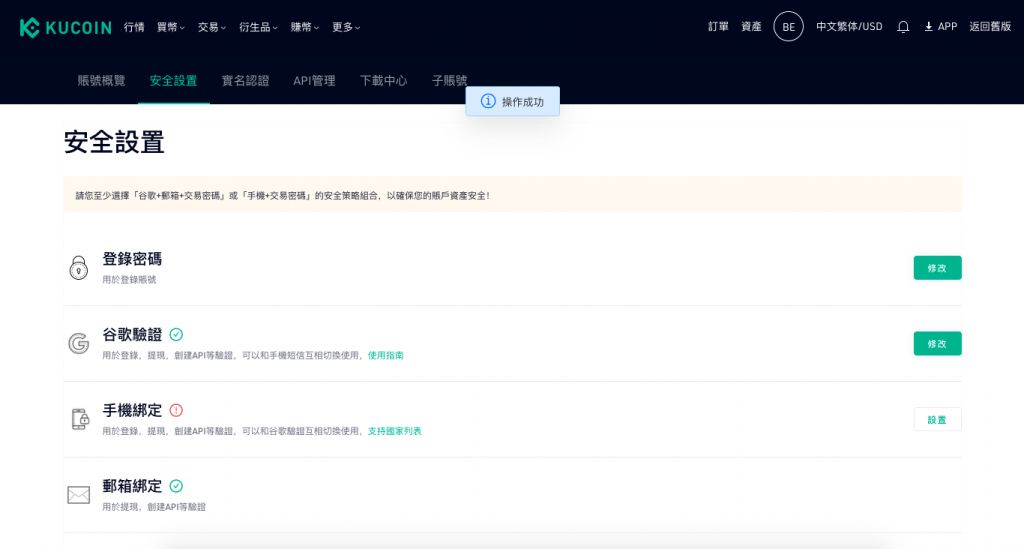The width and height of the screenshot is (1024, 549).
Task: Click the info icon in 操作成功 toast
Action: tap(488, 101)
